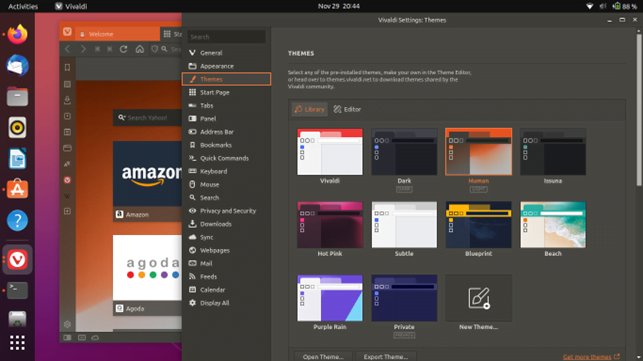
Task: Open Calendar settings category
Action: [226, 290]
